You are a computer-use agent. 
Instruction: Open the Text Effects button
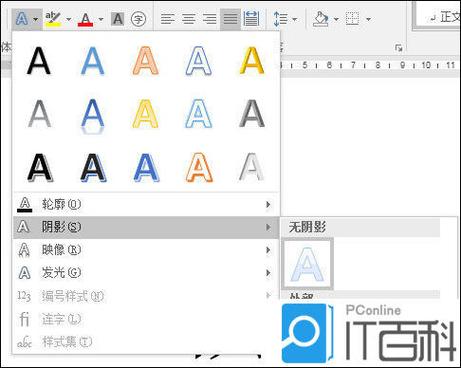pos(21,19)
